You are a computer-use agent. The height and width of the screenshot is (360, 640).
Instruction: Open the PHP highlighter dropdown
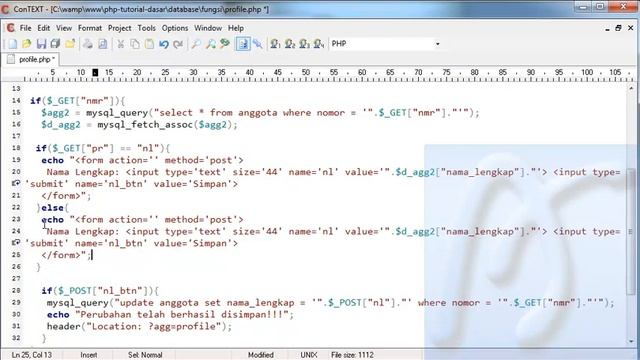point(438,44)
